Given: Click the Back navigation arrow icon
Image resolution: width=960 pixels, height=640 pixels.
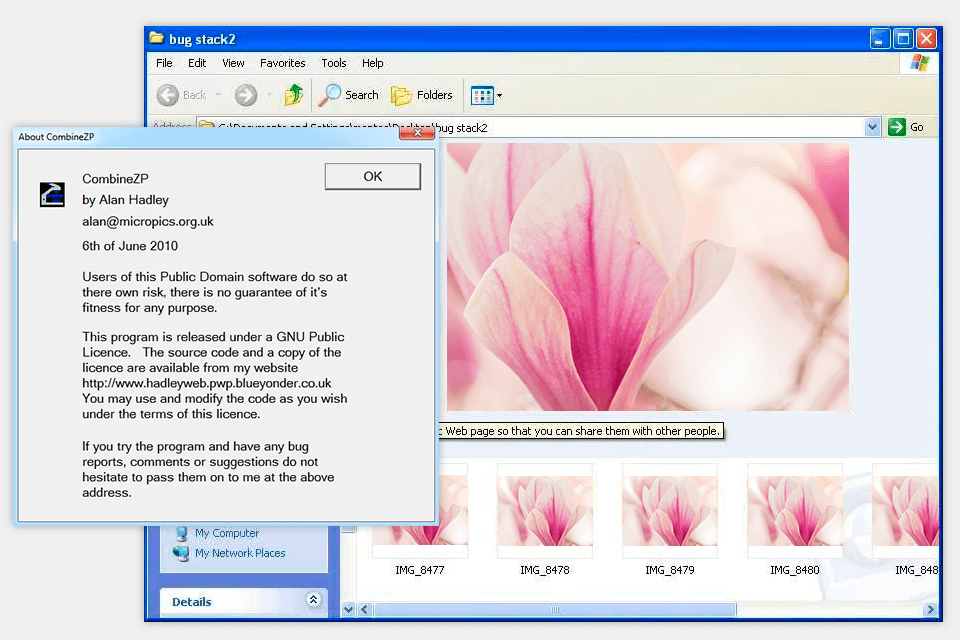Looking at the screenshot, I should (x=168, y=95).
